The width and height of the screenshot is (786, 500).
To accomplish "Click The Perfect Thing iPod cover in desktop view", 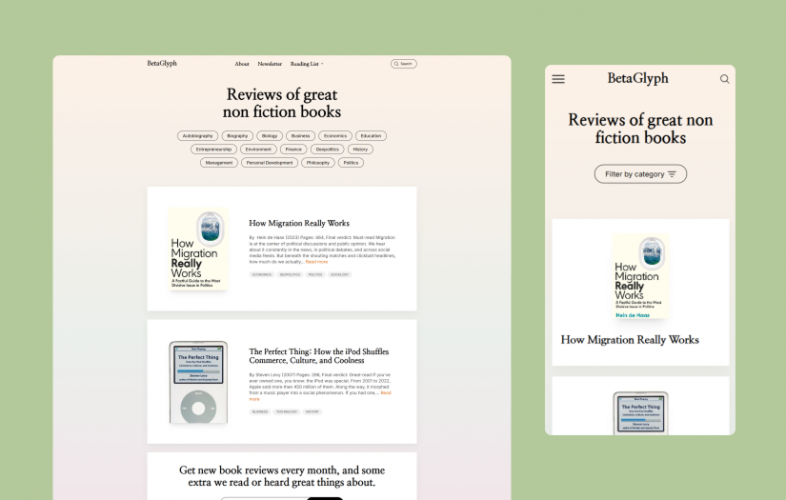I will click(x=199, y=382).
